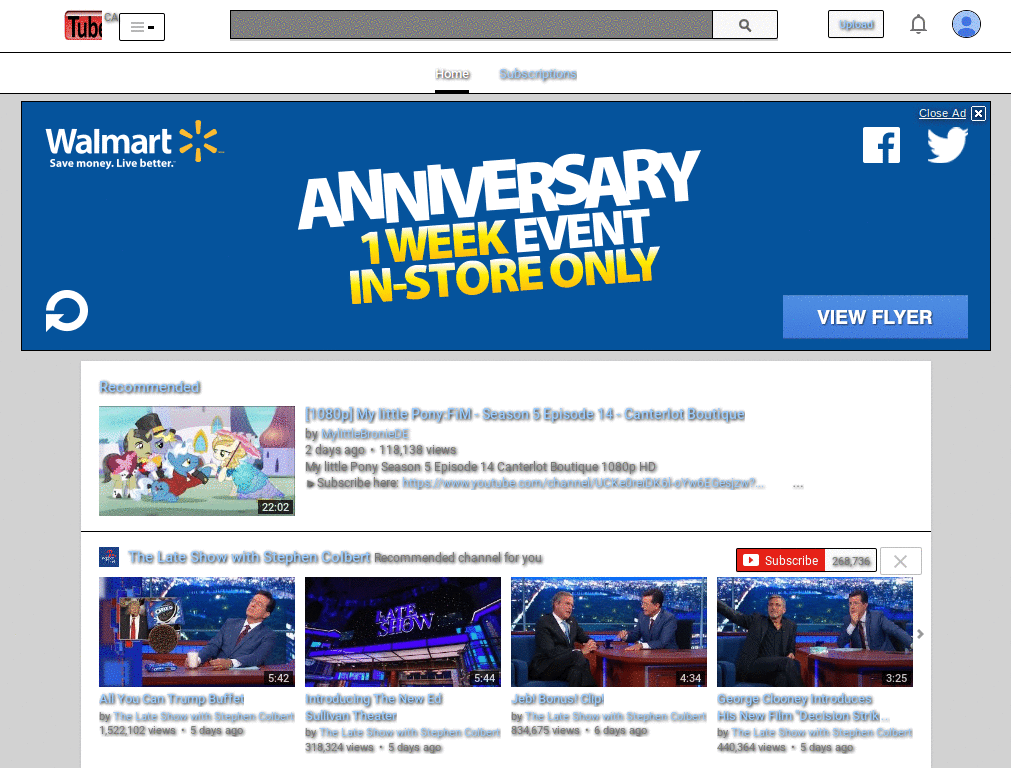The image size is (1024, 768).
Task: Open My Little Pony video thumbnail
Action: 197,461
